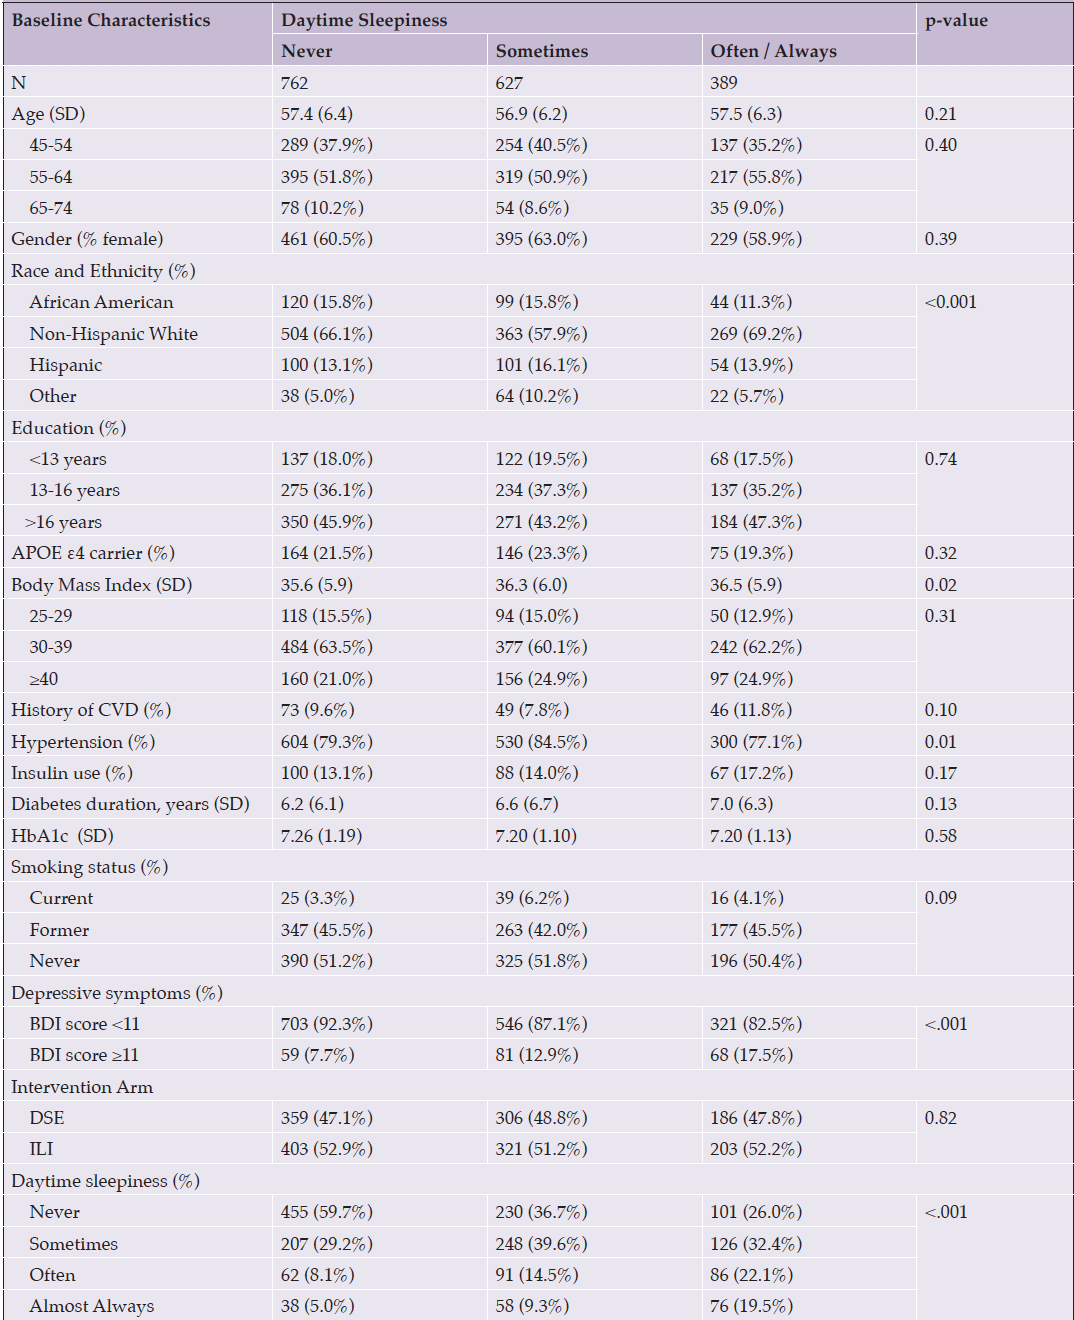Click the HbA1c (SD) row label
The image size is (1074, 1320).
(61, 836)
